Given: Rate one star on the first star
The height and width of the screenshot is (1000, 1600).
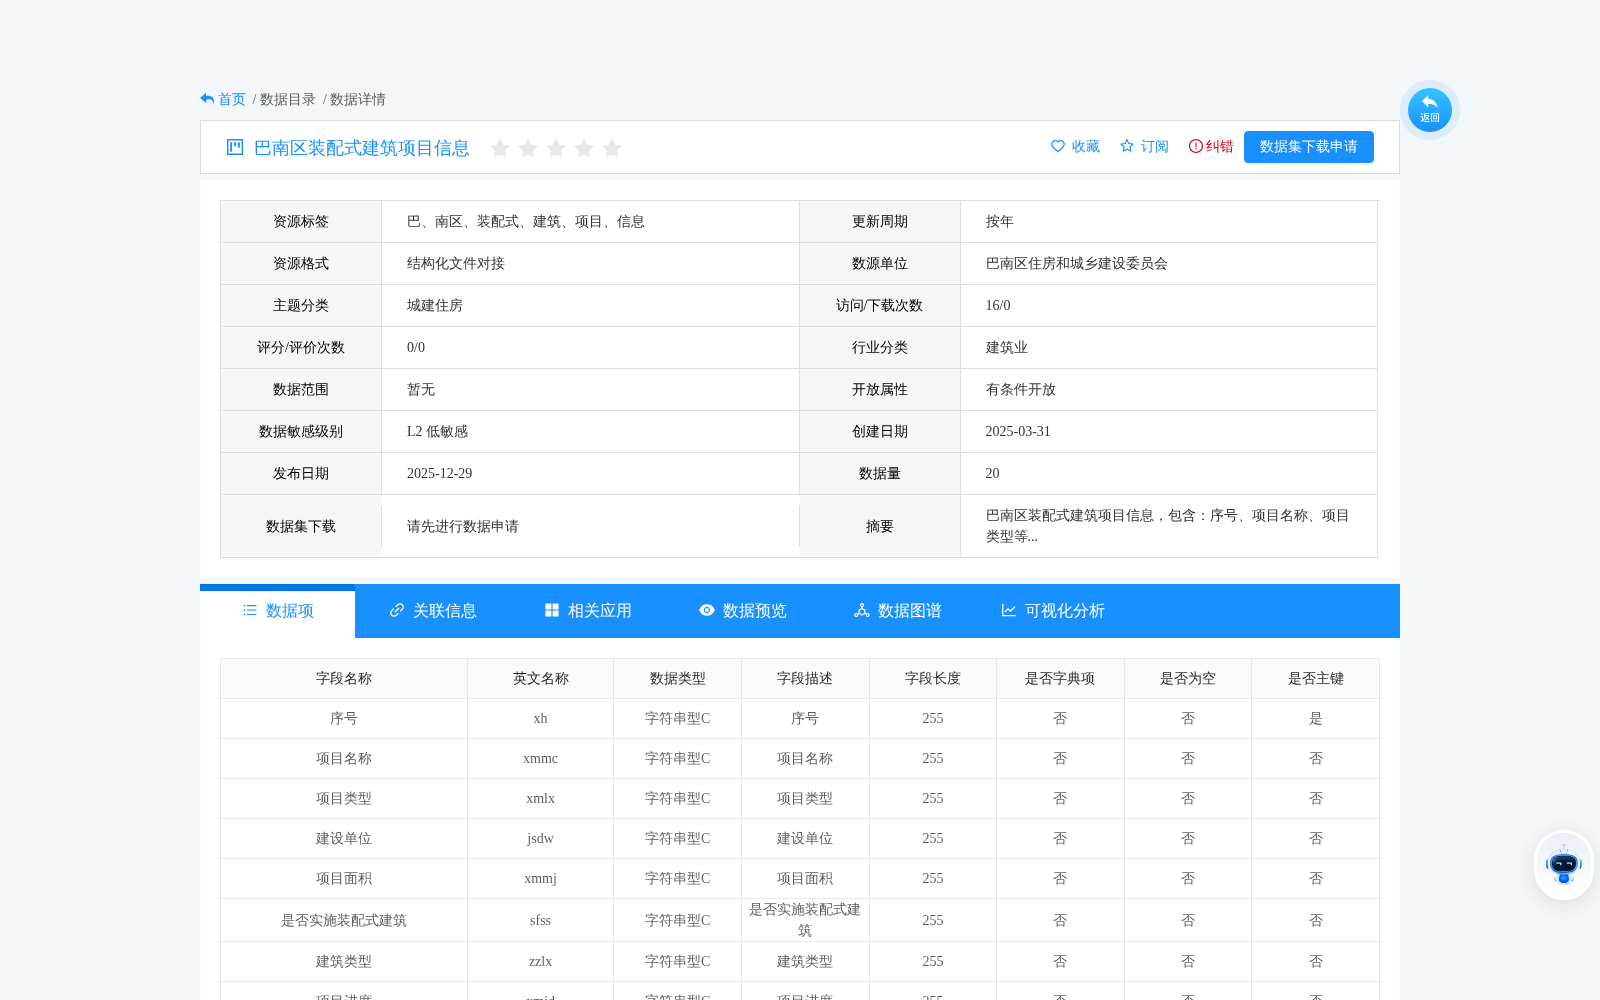Looking at the screenshot, I should [x=500, y=148].
